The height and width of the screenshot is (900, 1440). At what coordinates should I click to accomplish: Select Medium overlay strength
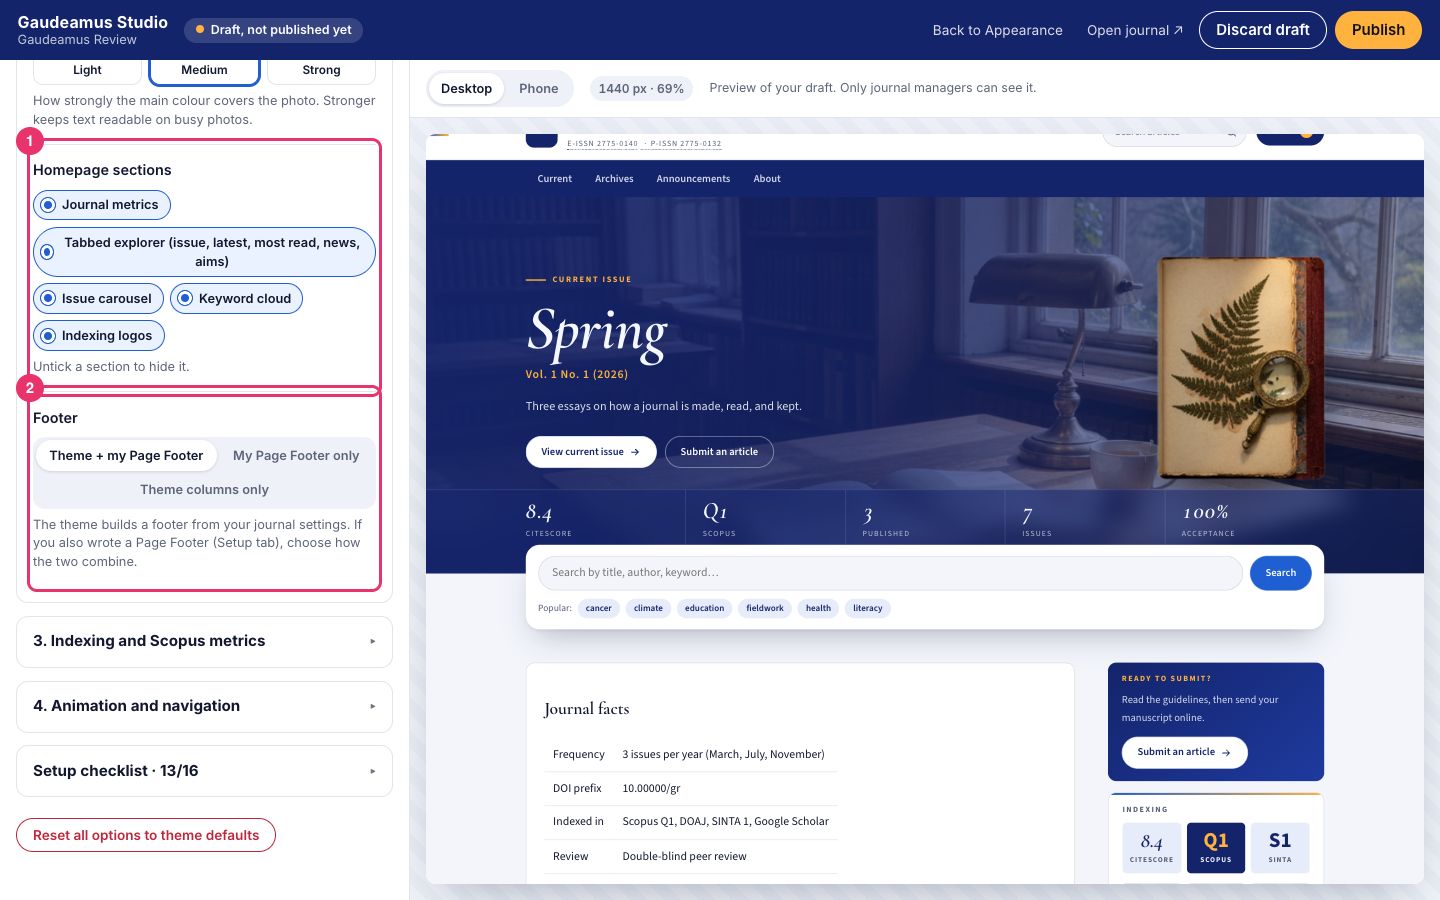(204, 70)
